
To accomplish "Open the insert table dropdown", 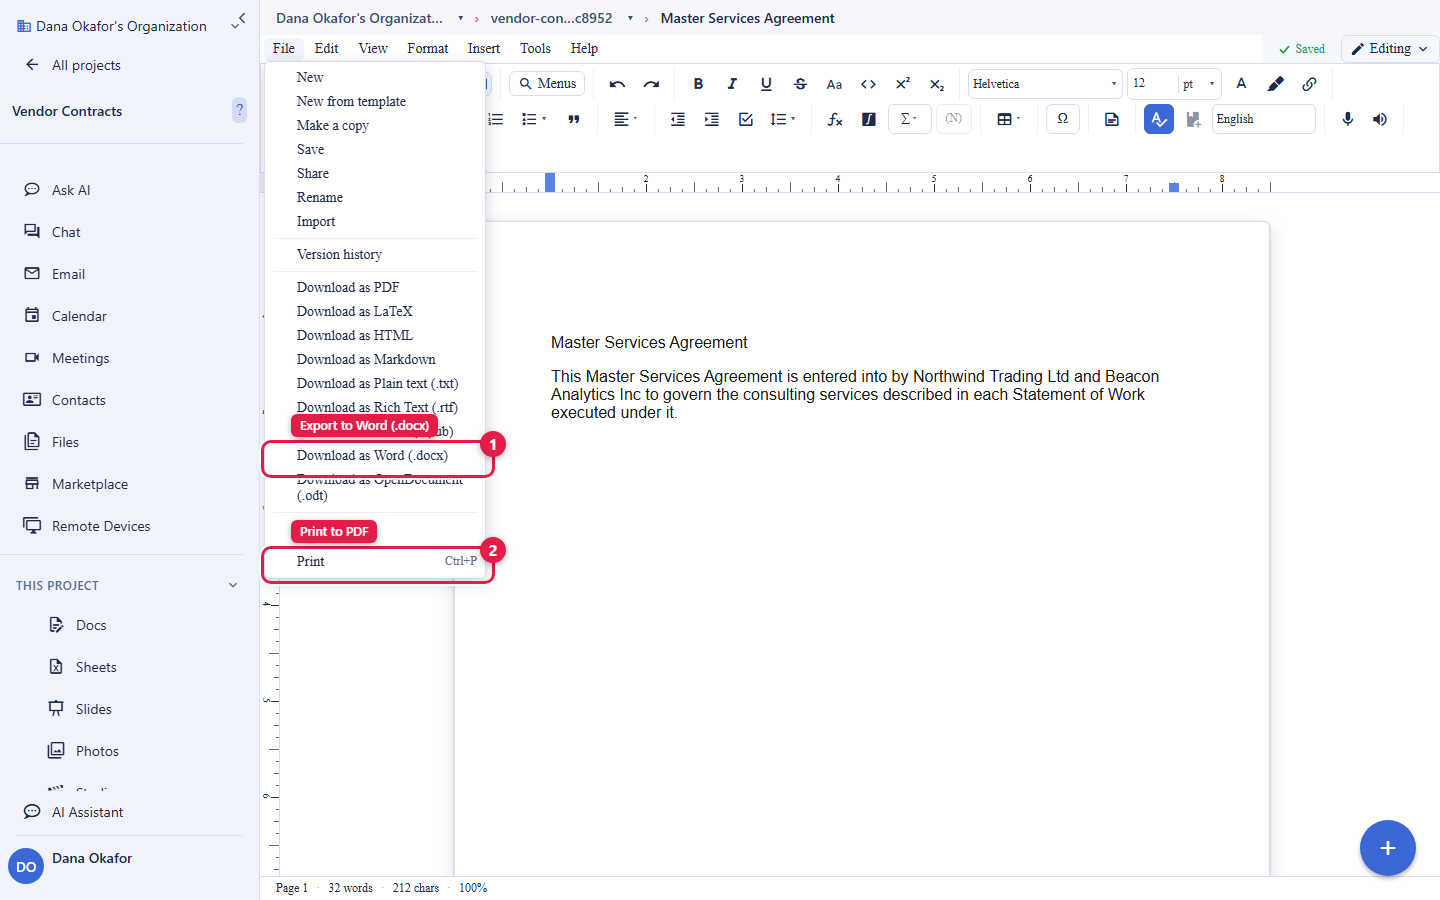I will [x=1009, y=119].
